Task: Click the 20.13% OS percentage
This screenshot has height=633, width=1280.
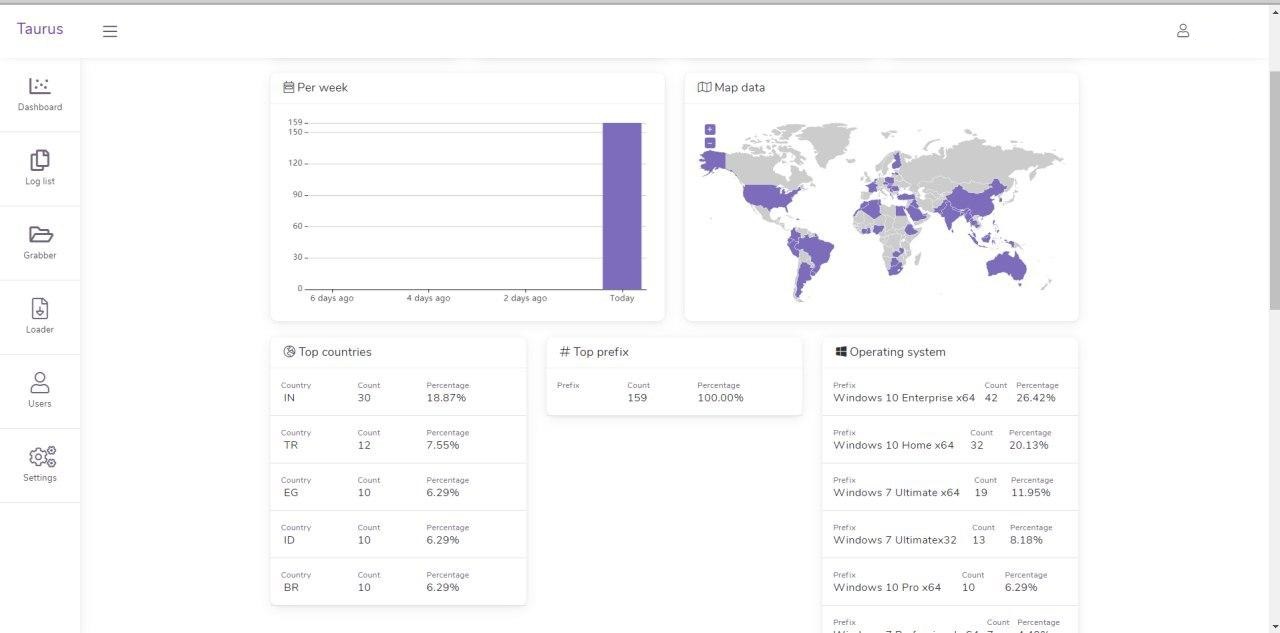Action: (x=1029, y=445)
